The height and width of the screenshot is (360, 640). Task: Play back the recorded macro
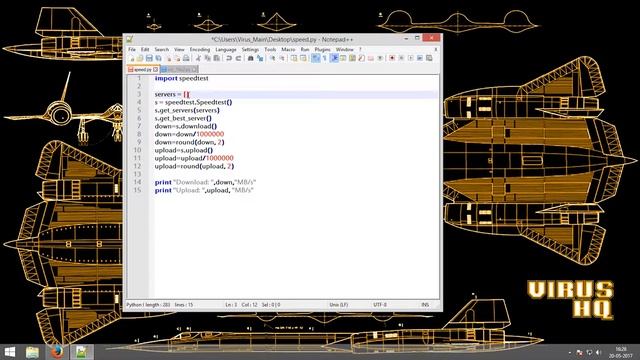pyautogui.click(x=412, y=58)
